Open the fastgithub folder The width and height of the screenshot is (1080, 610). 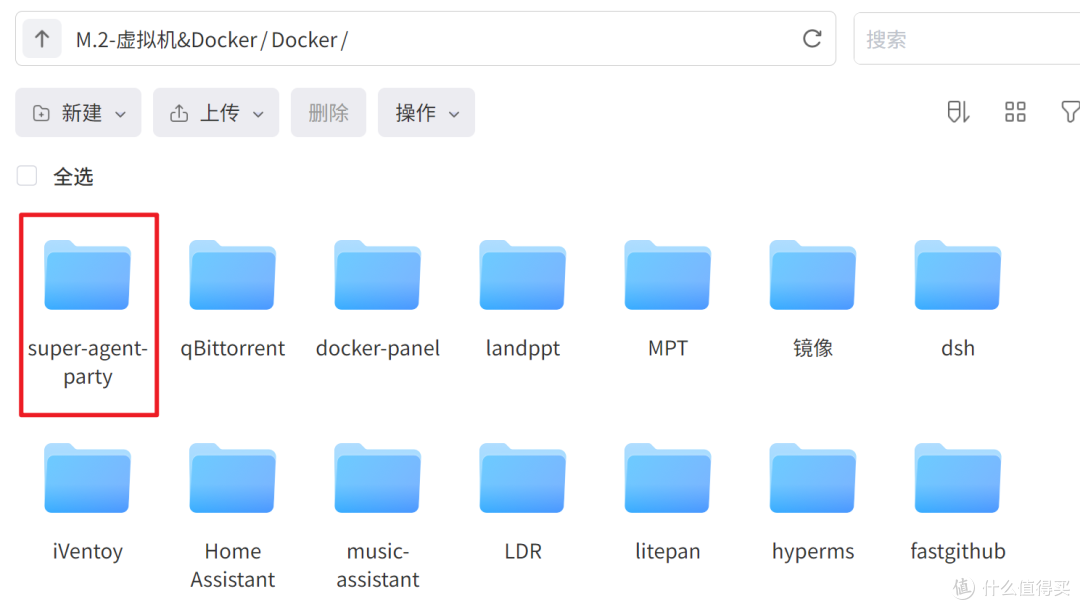(957, 478)
